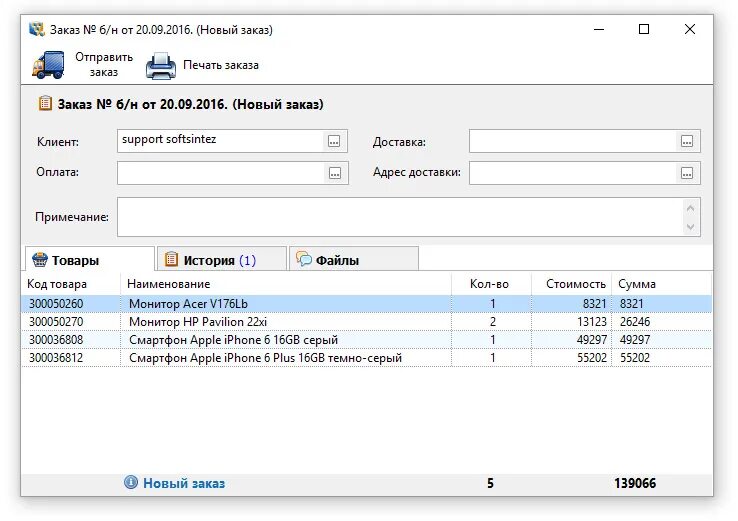Screen dimensions: 738x521
Task: Switch to the Товары tab
Action: click(90, 259)
